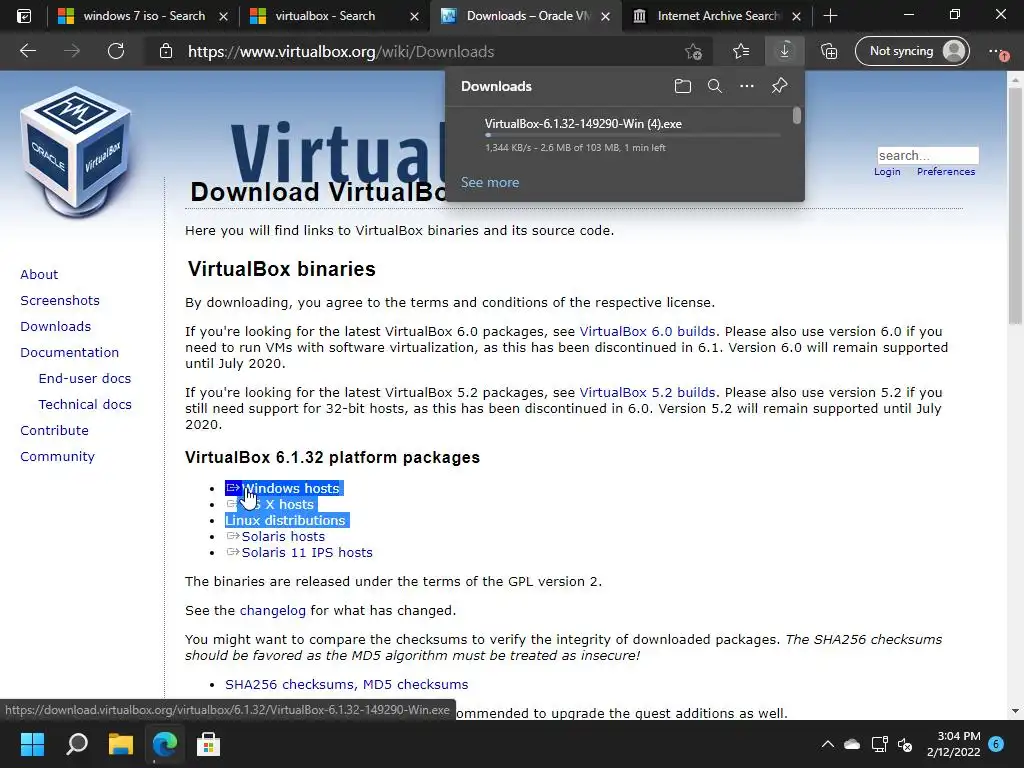Open the Preferences link

[x=946, y=172]
